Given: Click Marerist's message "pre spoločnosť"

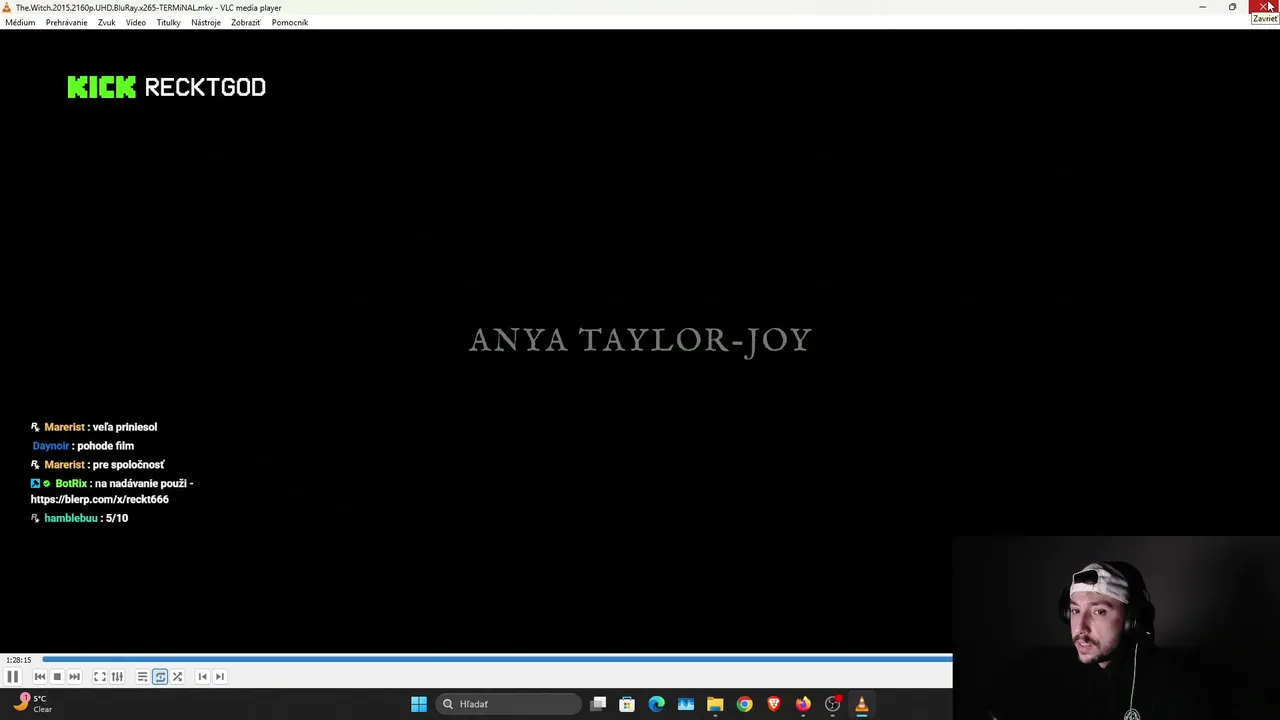Looking at the screenshot, I should click(x=128, y=465).
